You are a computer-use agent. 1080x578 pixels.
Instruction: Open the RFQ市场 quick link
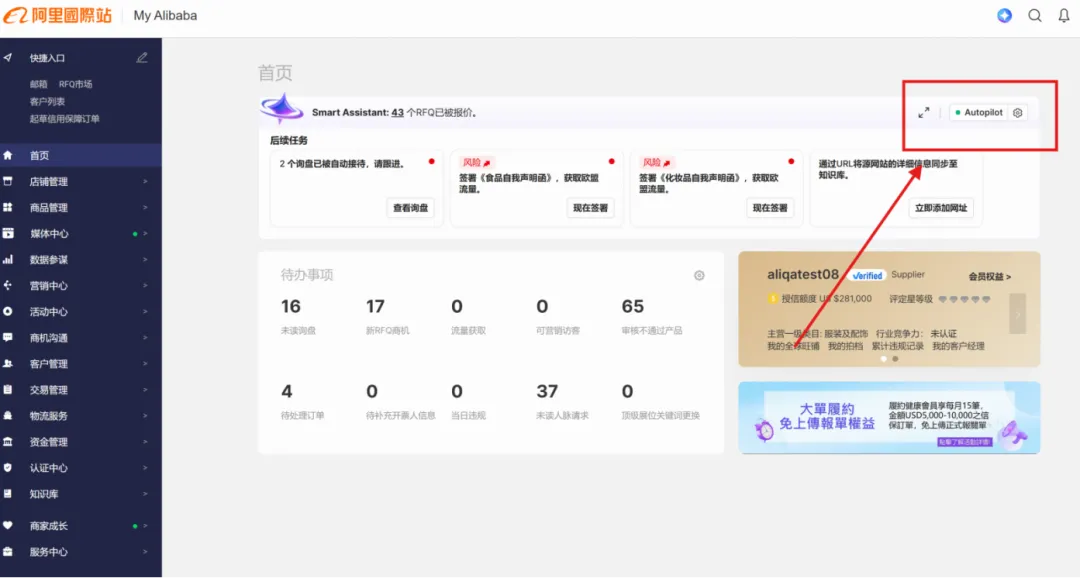(75, 84)
